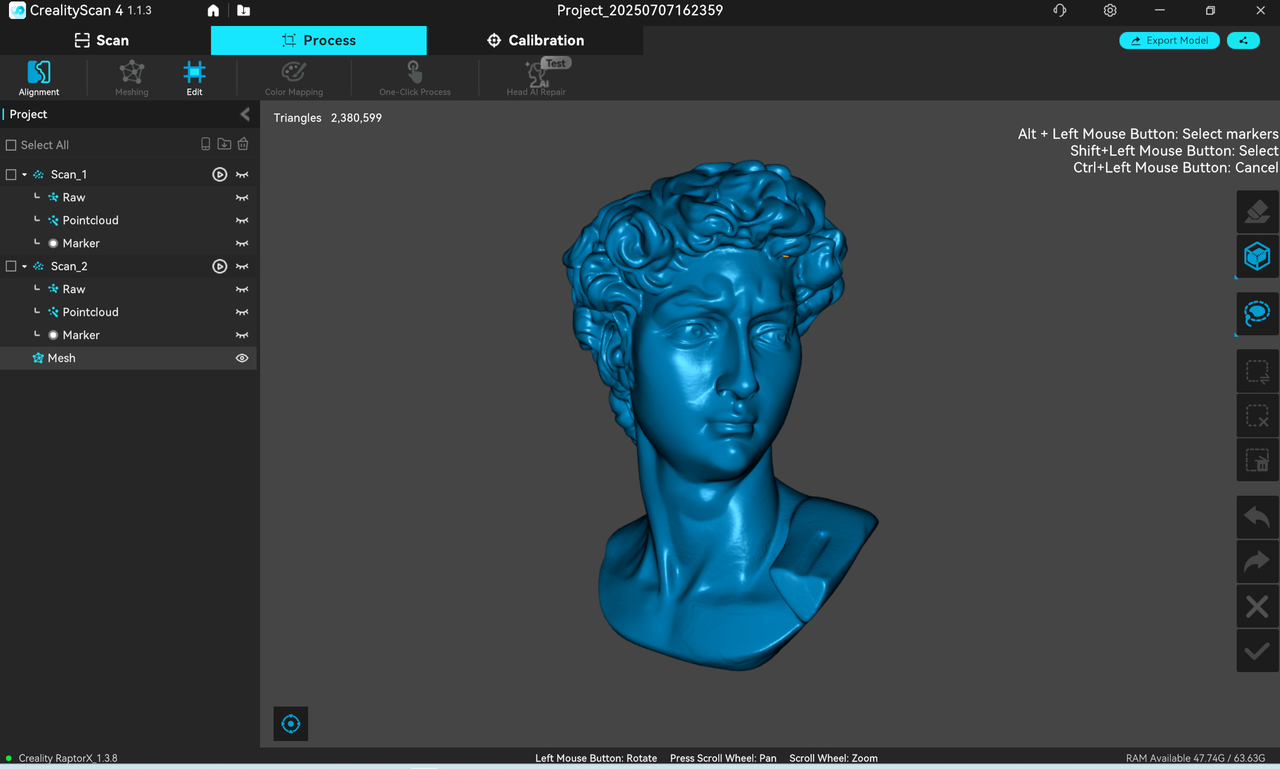Click the redo arrow
The height and width of the screenshot is (769, 1280).
tap(1257, 562)
